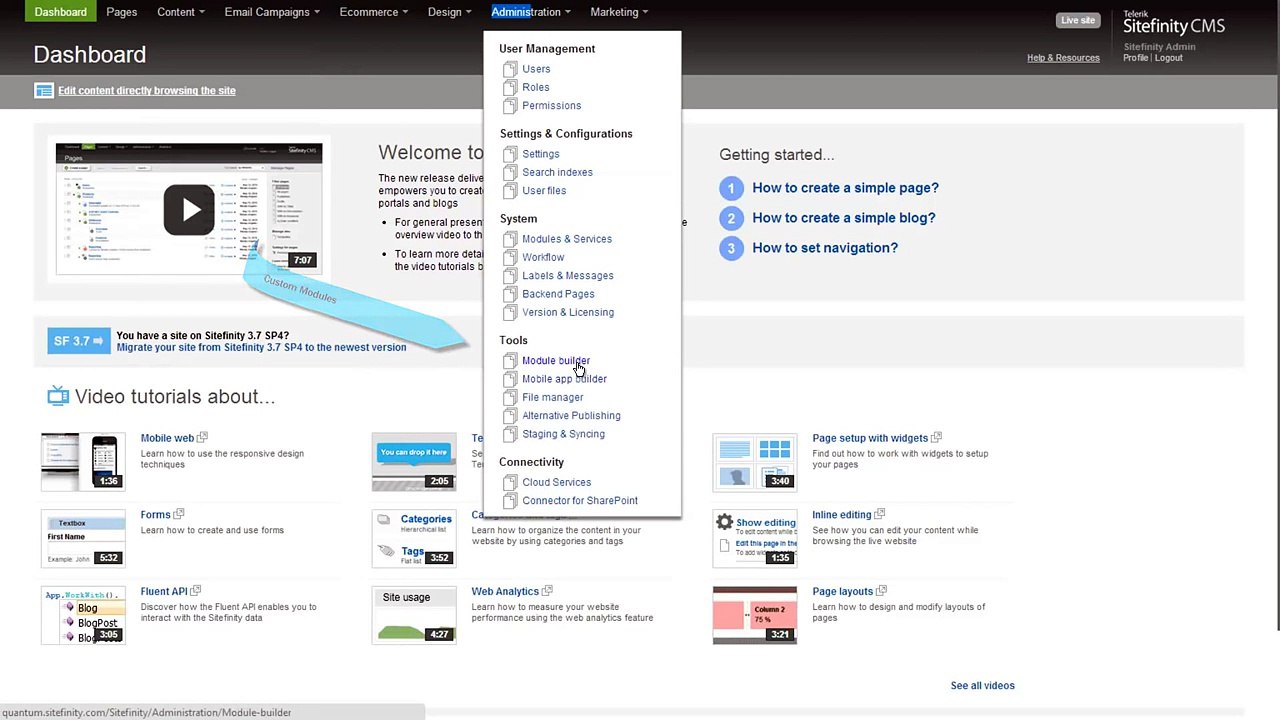This screenshot has width=1280, height=720.
Task: Click Migrate your site from Sitefinity 3.7 link
Action: coord(261,347)
